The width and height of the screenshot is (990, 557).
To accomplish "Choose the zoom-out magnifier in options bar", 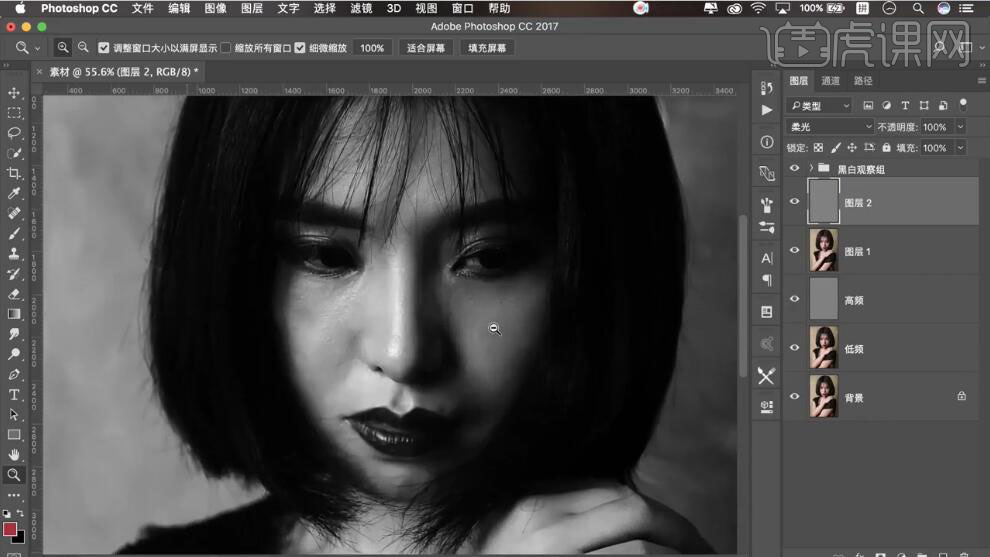I will tap(83, 47).
